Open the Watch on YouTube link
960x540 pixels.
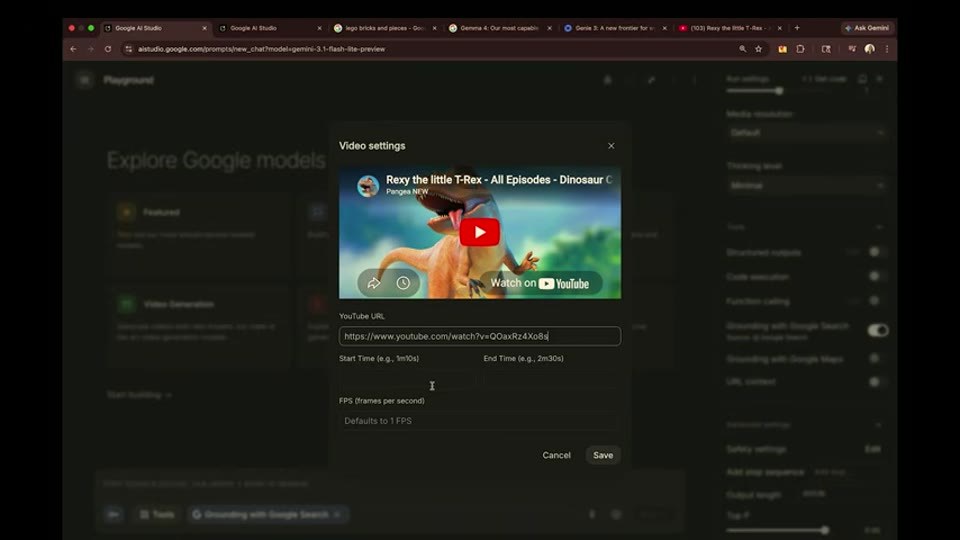tap(540, 283)
